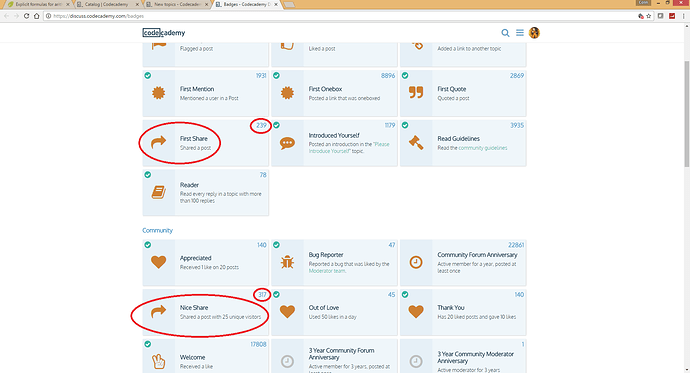Image resolution: width=690 pixels, height=373 pixels.
Task: Click the user avatar in header
Action: point(534,33)
